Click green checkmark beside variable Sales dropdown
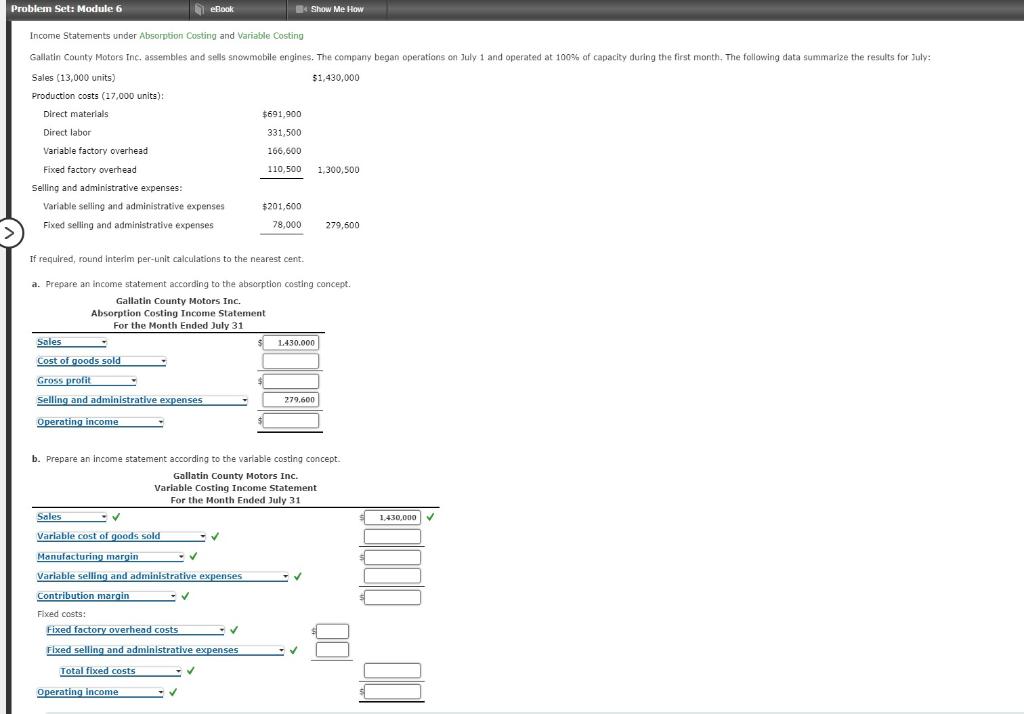Screen dimensions: 1024x714 click(116, 517)
